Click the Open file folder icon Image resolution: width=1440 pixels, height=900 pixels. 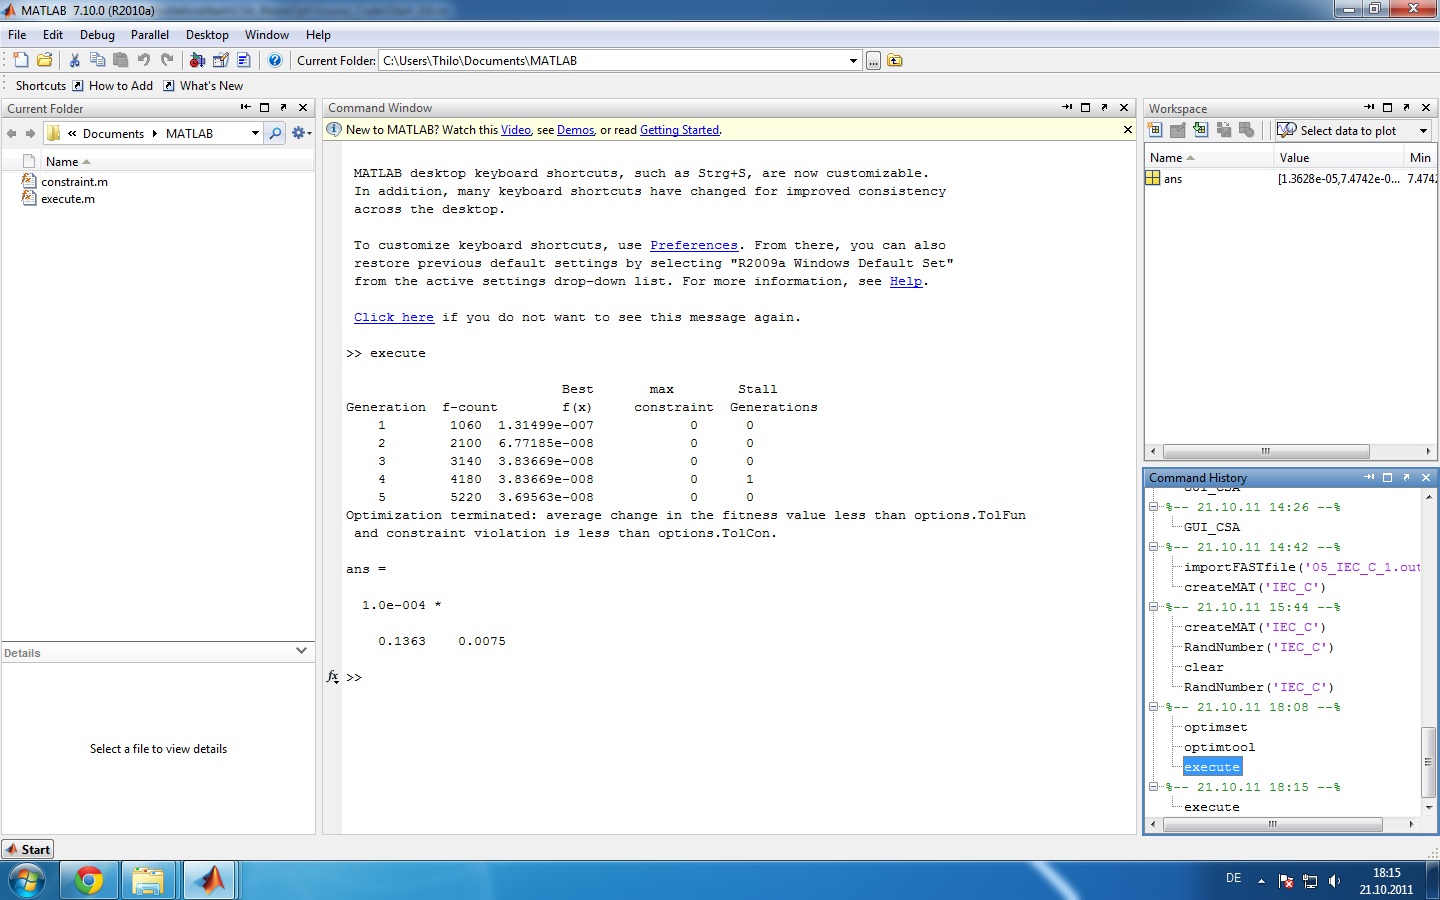click(x=44, y=60)
